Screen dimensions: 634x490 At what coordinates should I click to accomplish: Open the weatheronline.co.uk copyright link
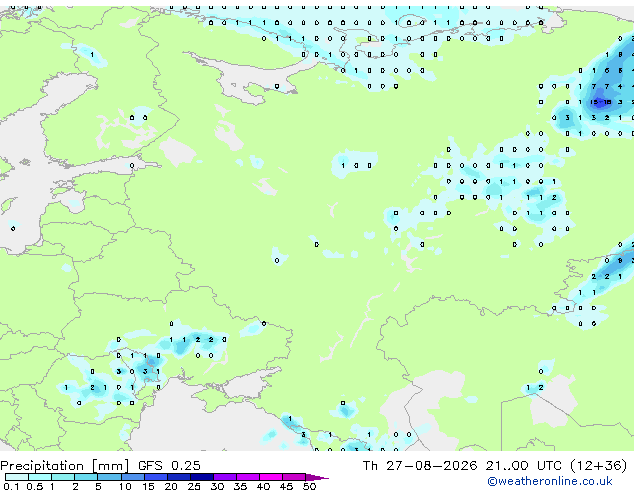point(550,481)
